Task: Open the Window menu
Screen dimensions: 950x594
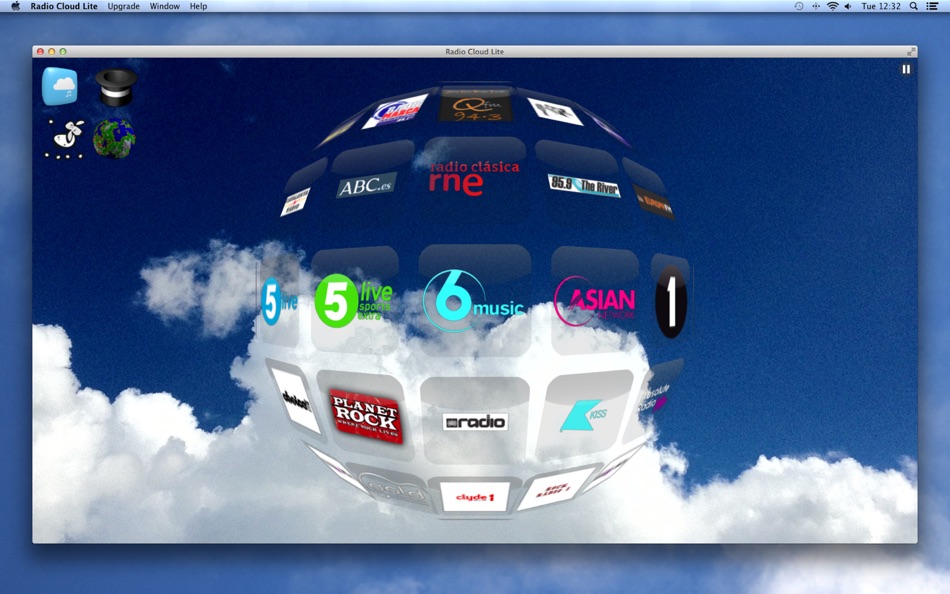Action: [165, 6]
